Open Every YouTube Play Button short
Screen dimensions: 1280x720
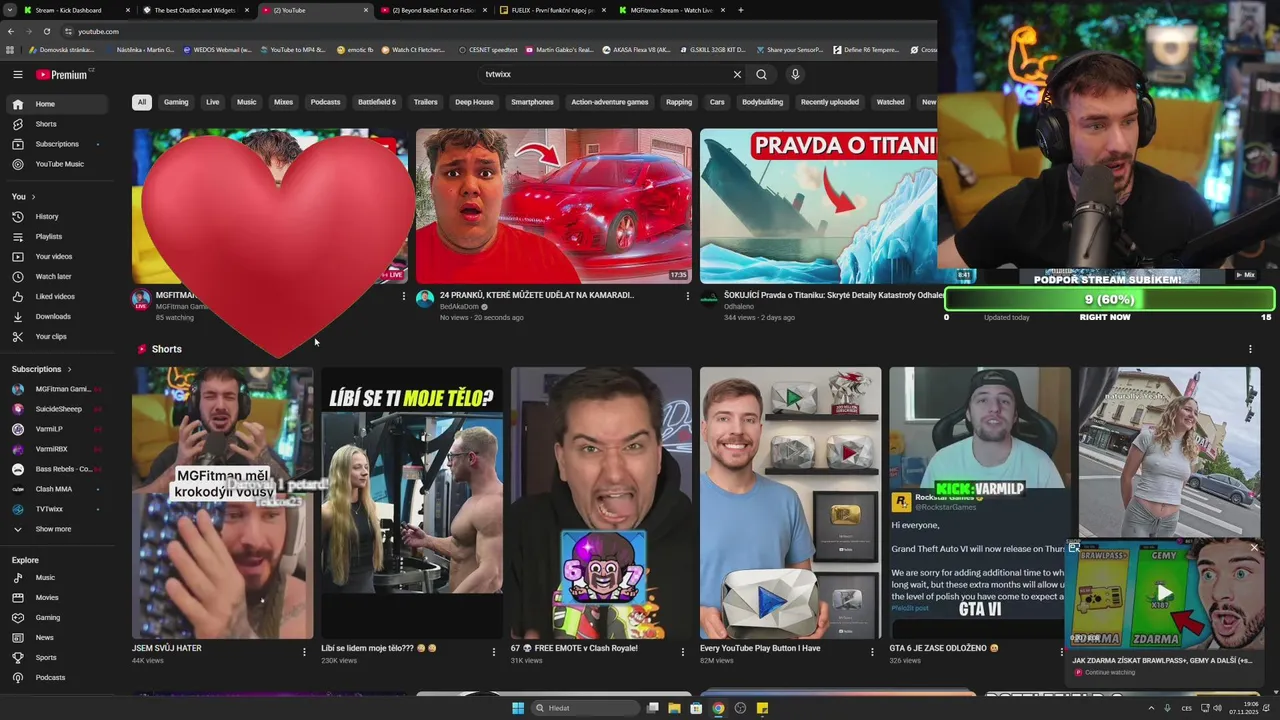pyautogui.click(x=790, y=503)
